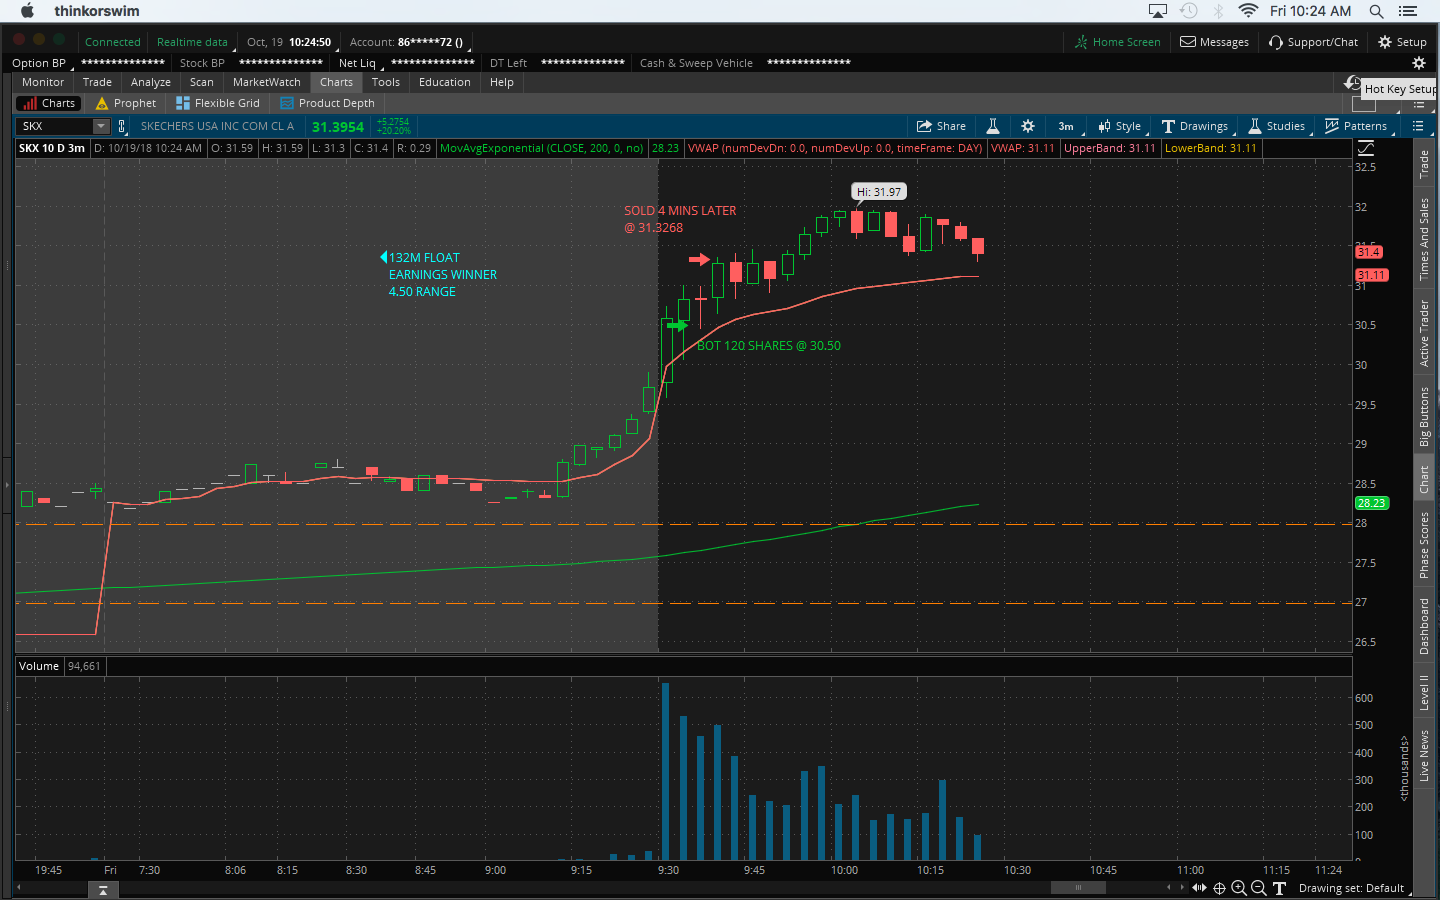Zoom out on the chart
This screenshot has width=1440, height=900.
(x=1259, y=888)
